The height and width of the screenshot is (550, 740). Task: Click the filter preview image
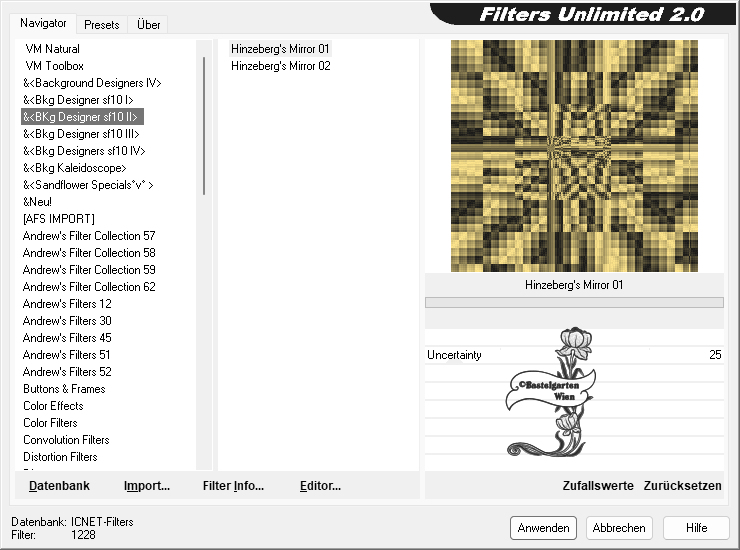[574, 156]
